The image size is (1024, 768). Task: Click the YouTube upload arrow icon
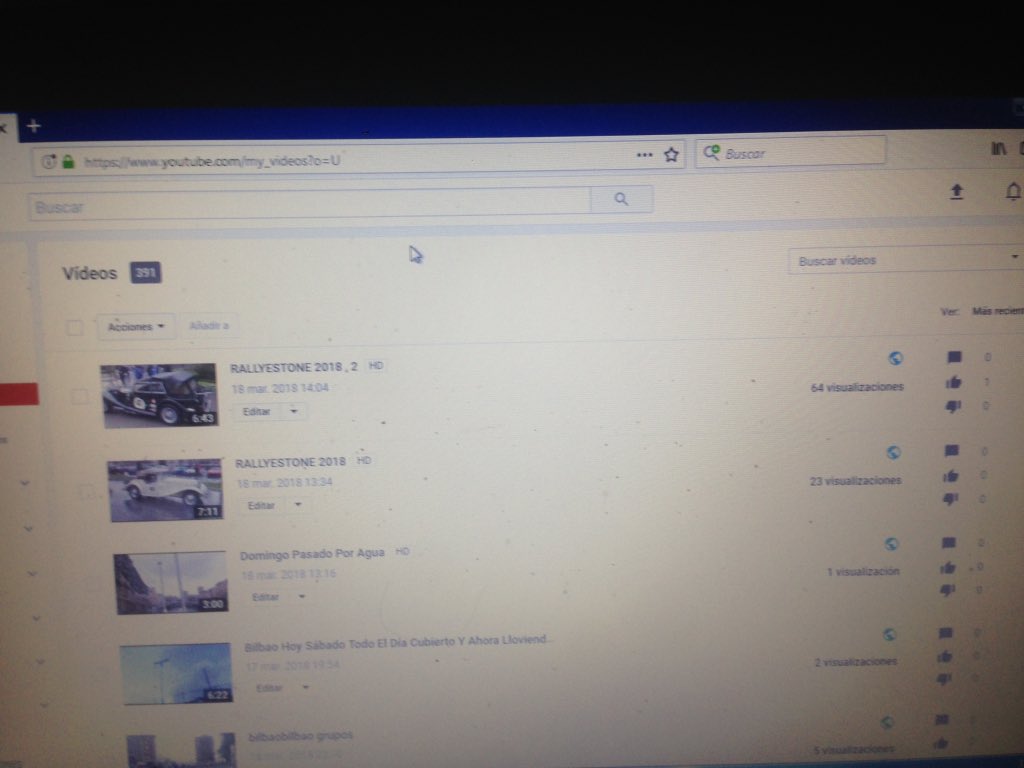click(x=957, y=191)
